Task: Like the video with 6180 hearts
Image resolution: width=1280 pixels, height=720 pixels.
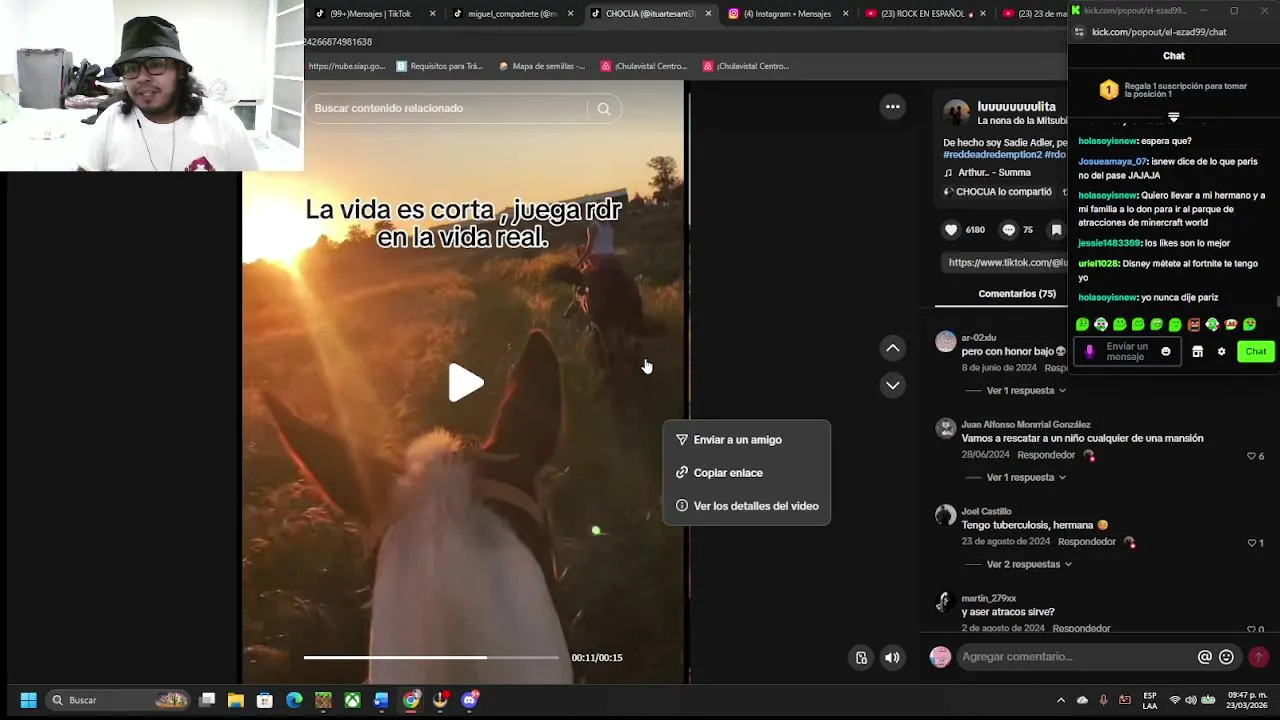Action: pos(951,230)
